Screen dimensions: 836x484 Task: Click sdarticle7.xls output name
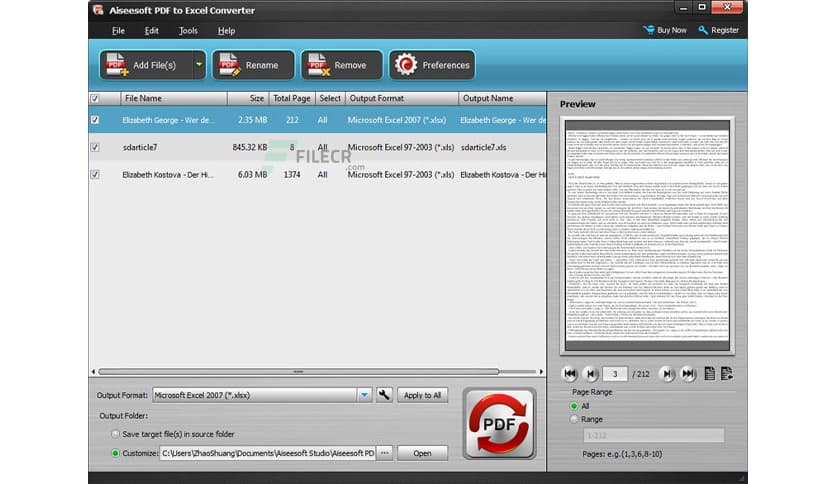click(x=484, y=148)
